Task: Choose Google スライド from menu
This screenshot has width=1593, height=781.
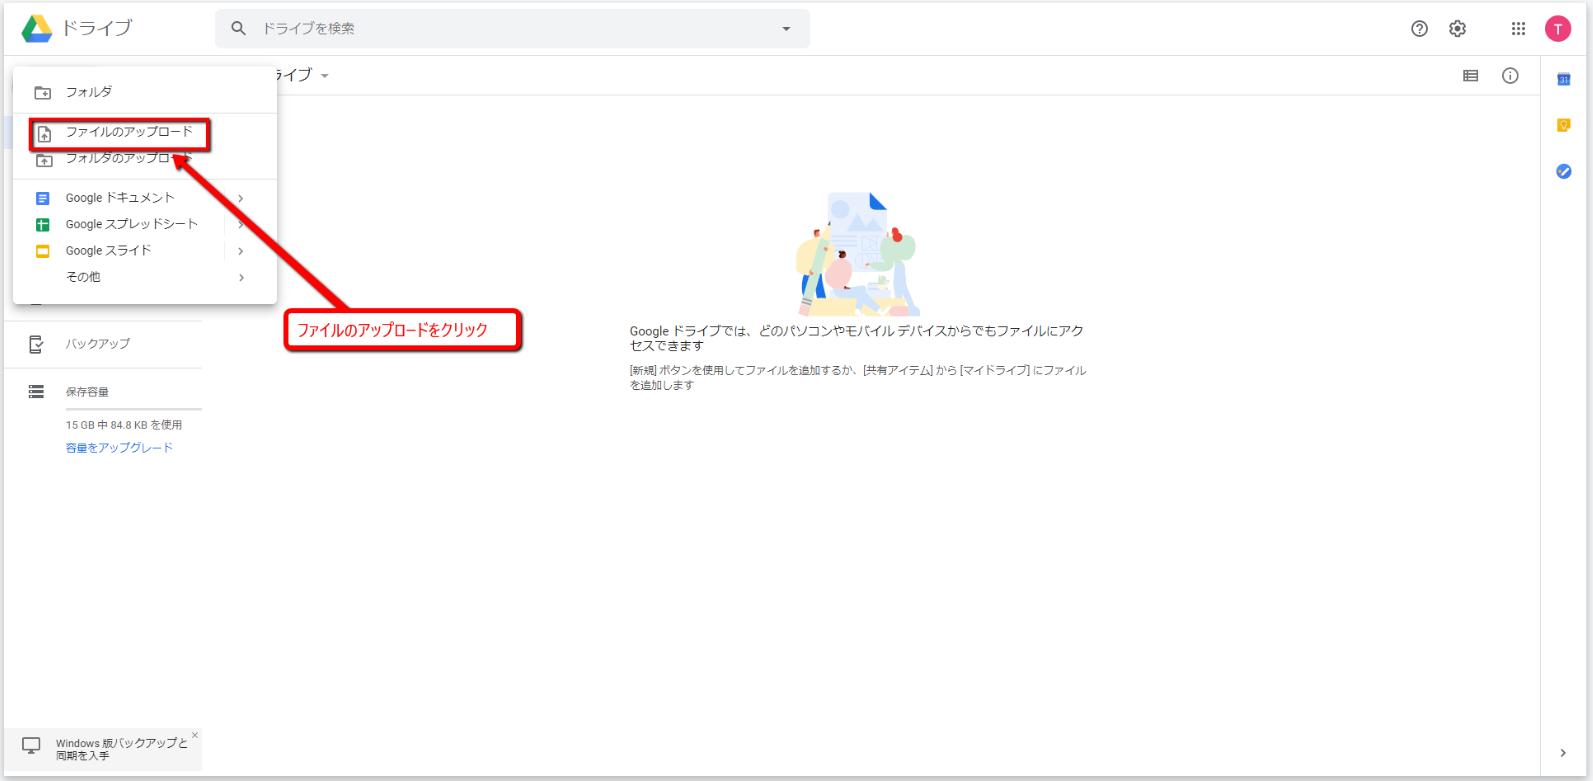Action: pyautogui.click(x=108, y=251)
